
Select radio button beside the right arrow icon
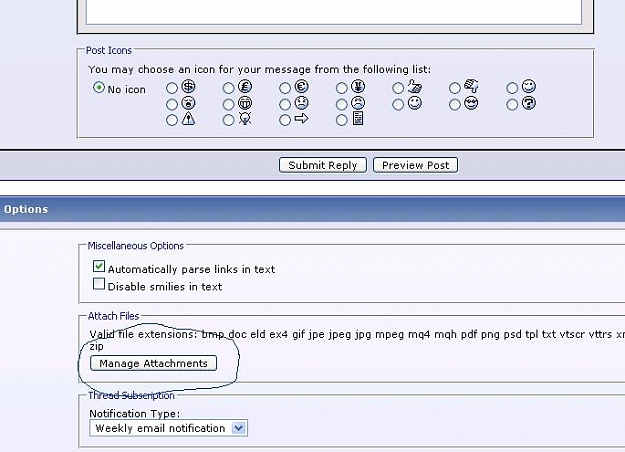pyautogui.click(x=285, y=120)
